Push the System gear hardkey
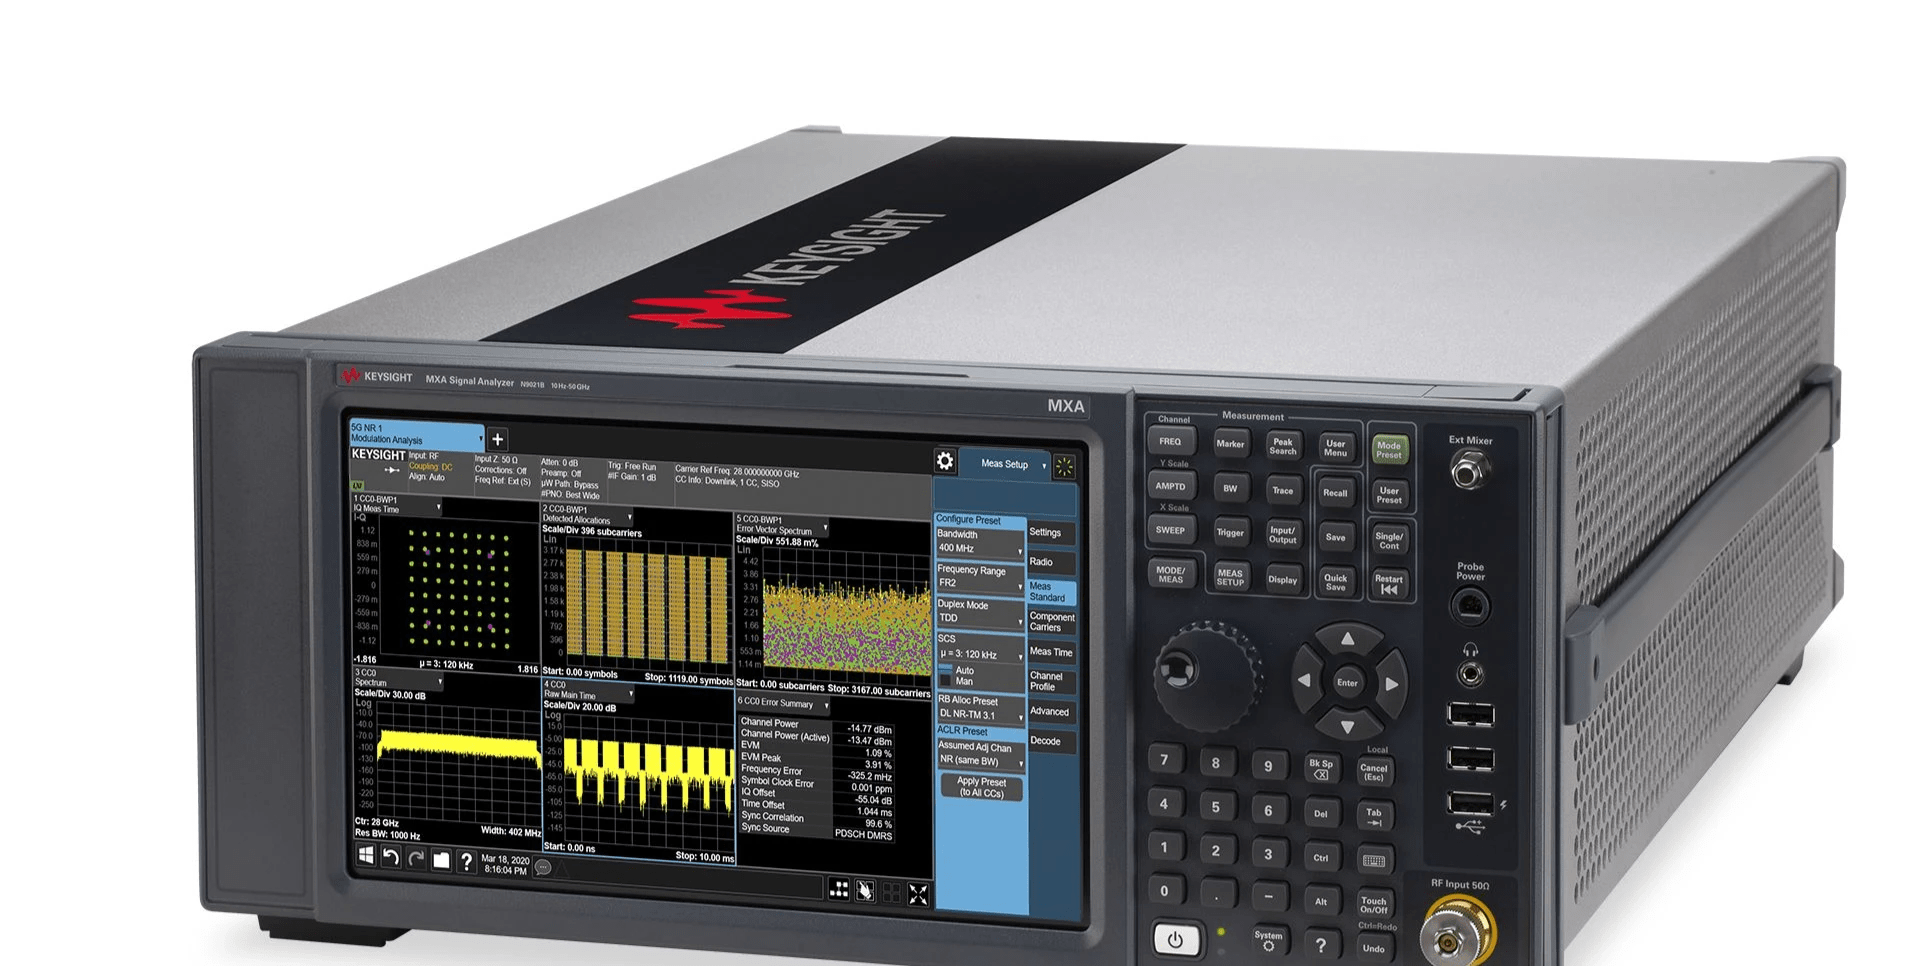Viewport: 1920px width, 966px height. 1268,940
